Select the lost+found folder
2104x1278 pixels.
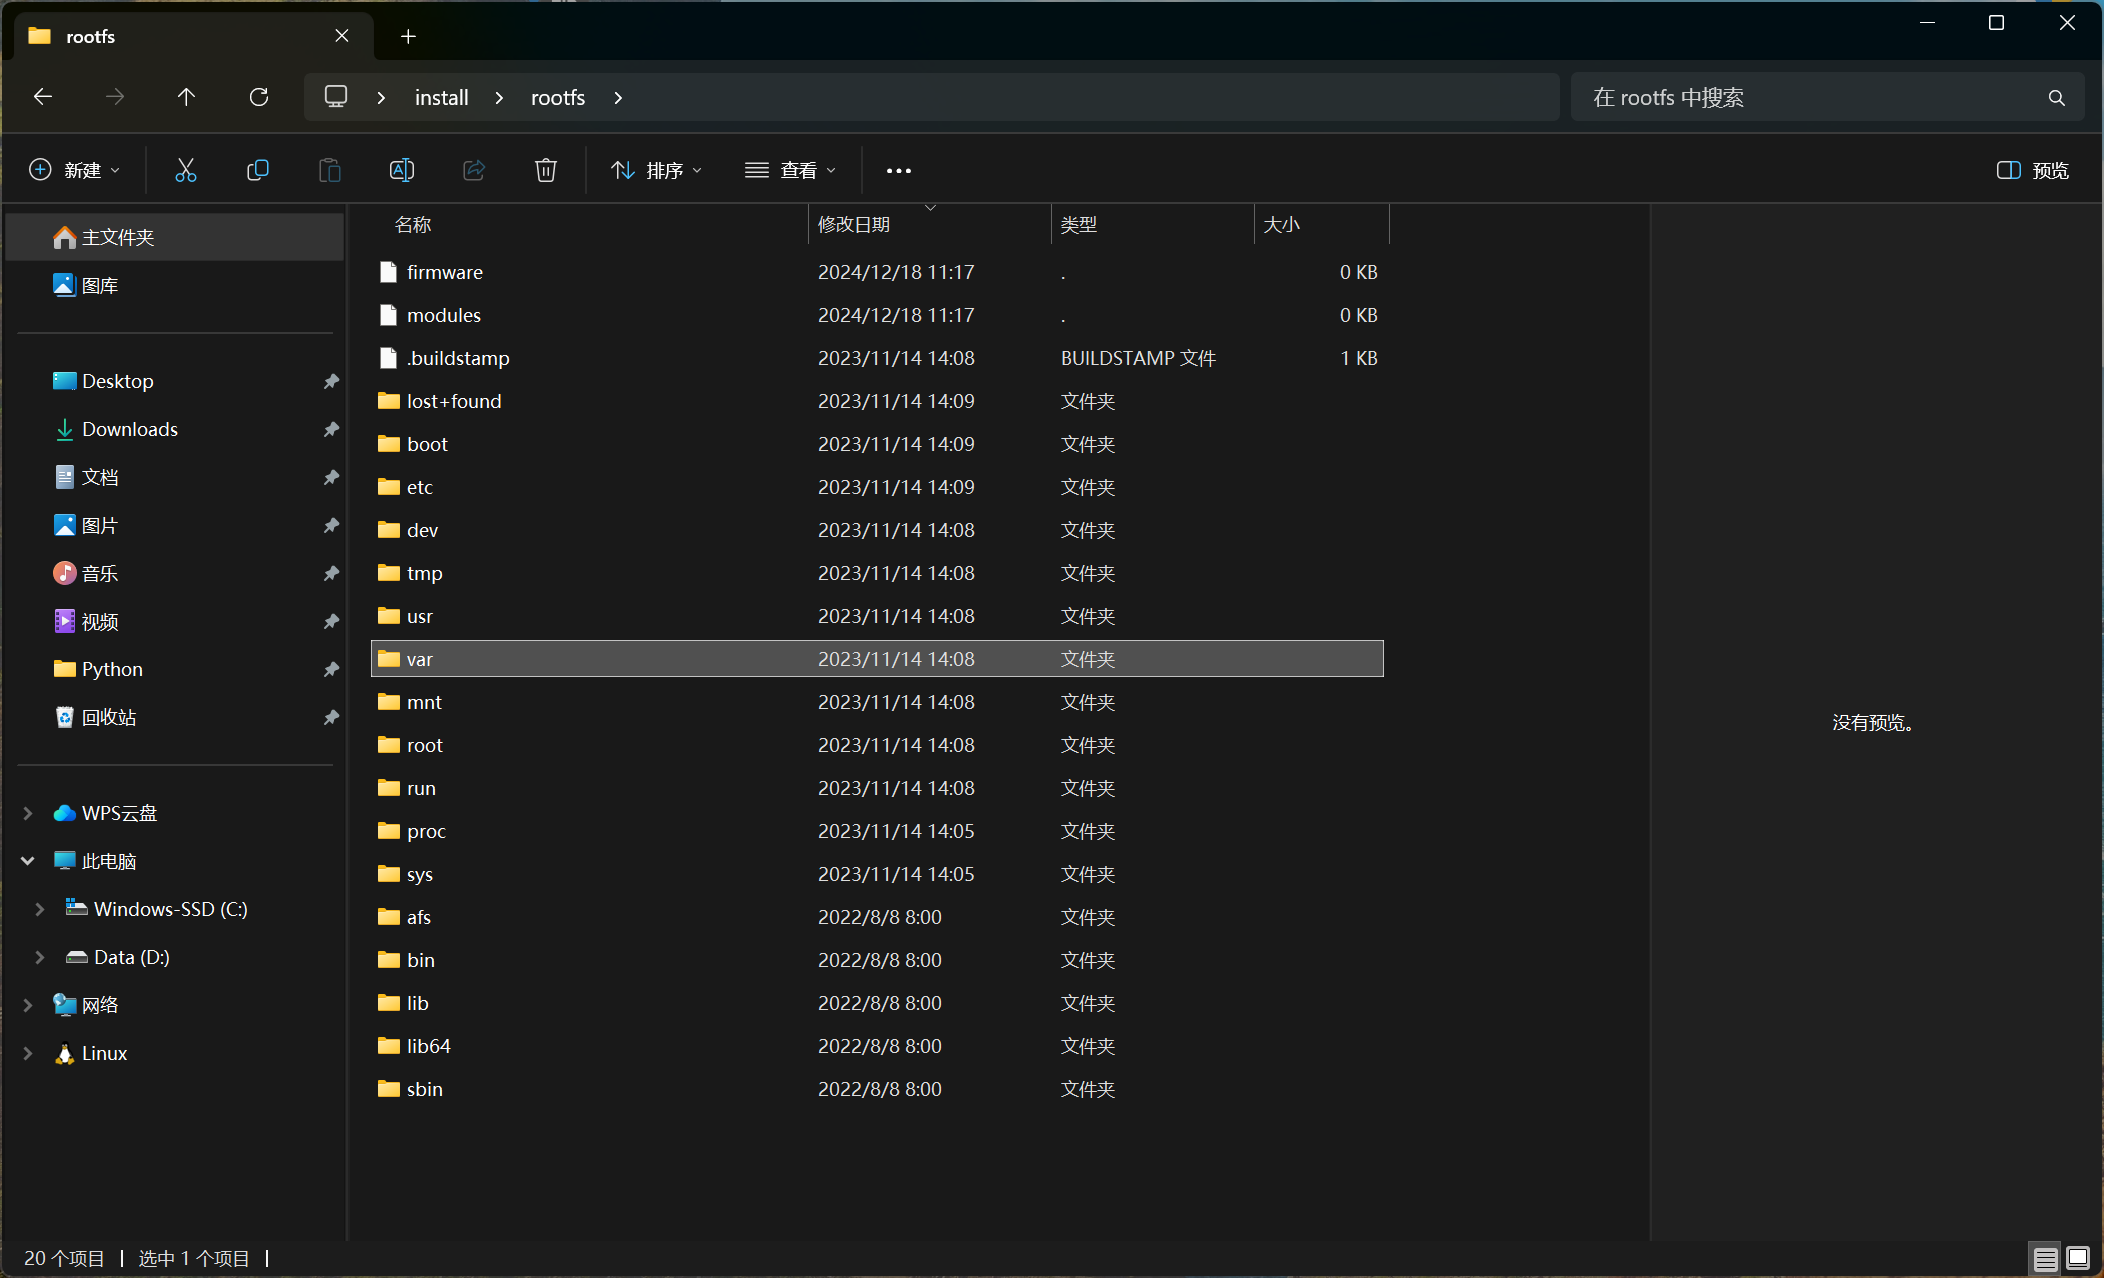[x=877, y=401]
